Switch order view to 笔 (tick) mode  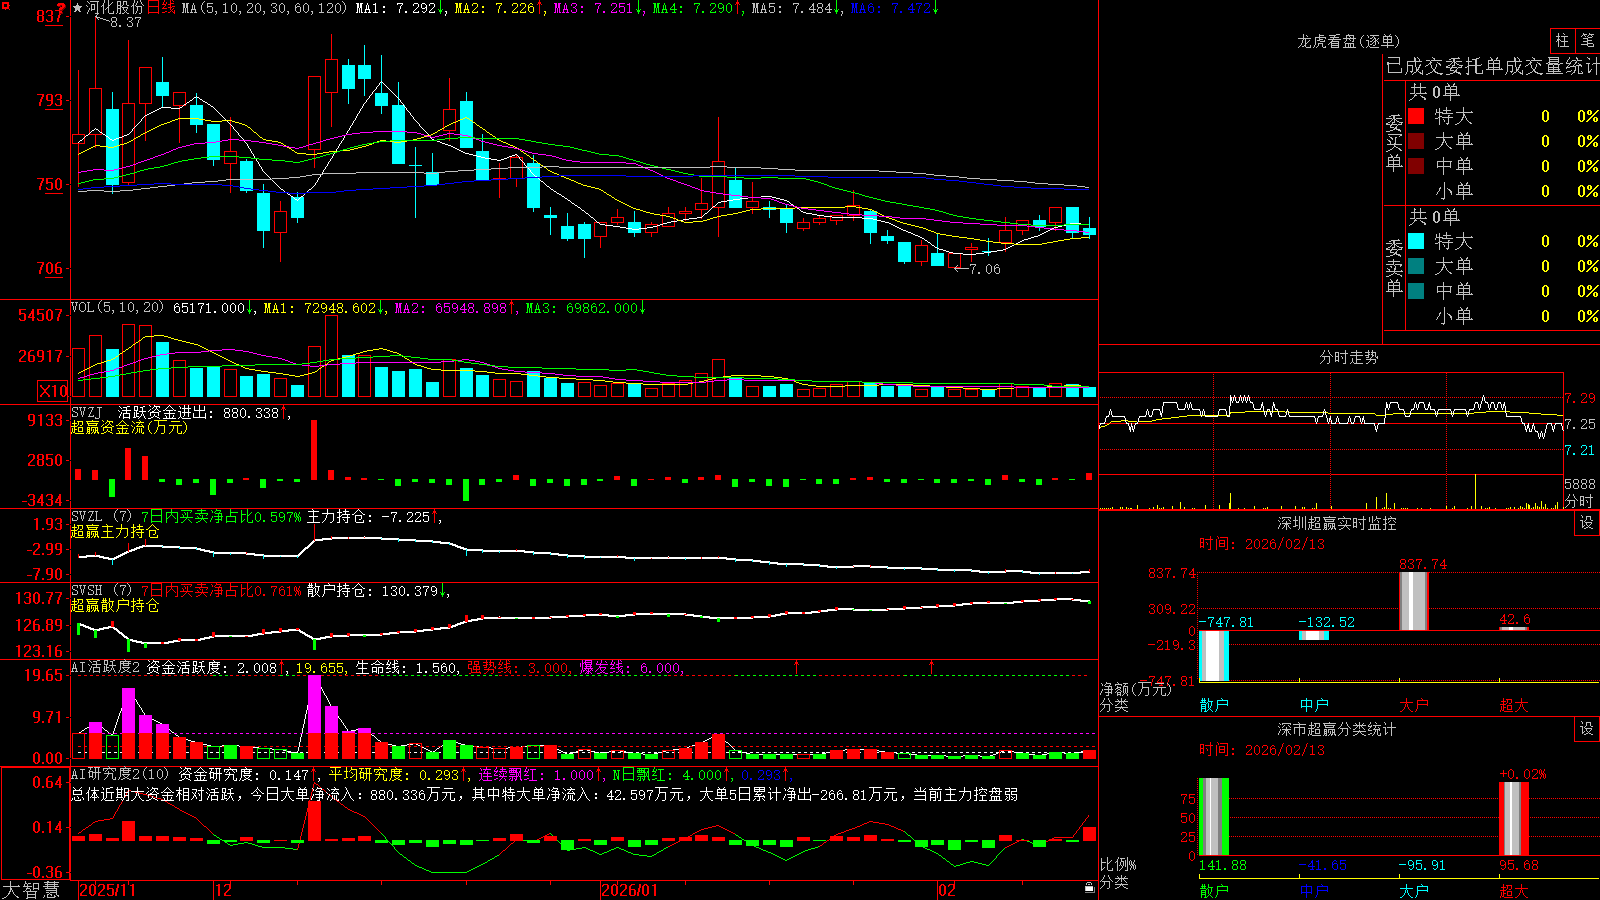[1588, 41]
